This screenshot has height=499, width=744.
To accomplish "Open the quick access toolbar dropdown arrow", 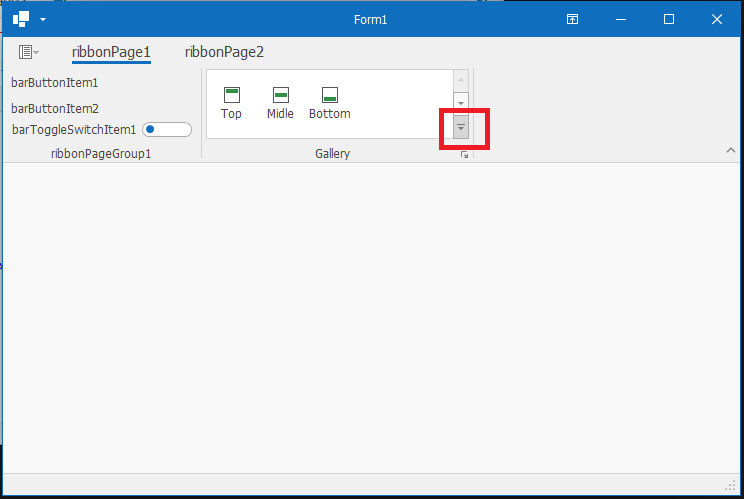I will tap(43, 19).
